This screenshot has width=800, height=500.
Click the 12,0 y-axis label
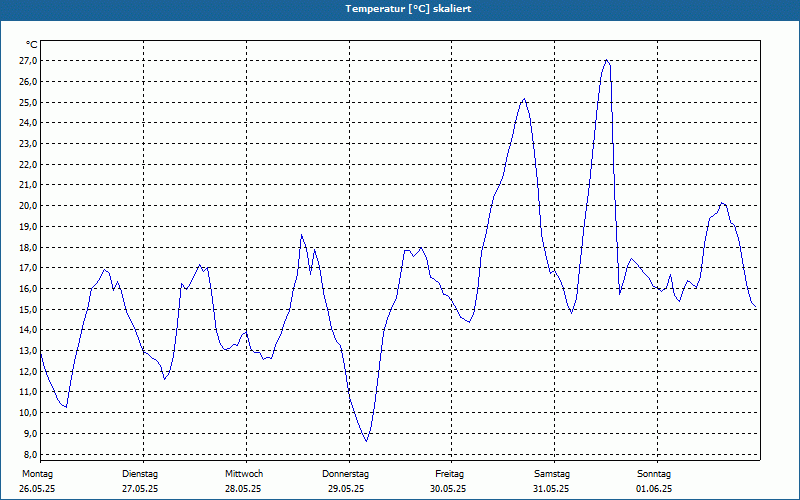pyautogui.click(x=28, y=371)
